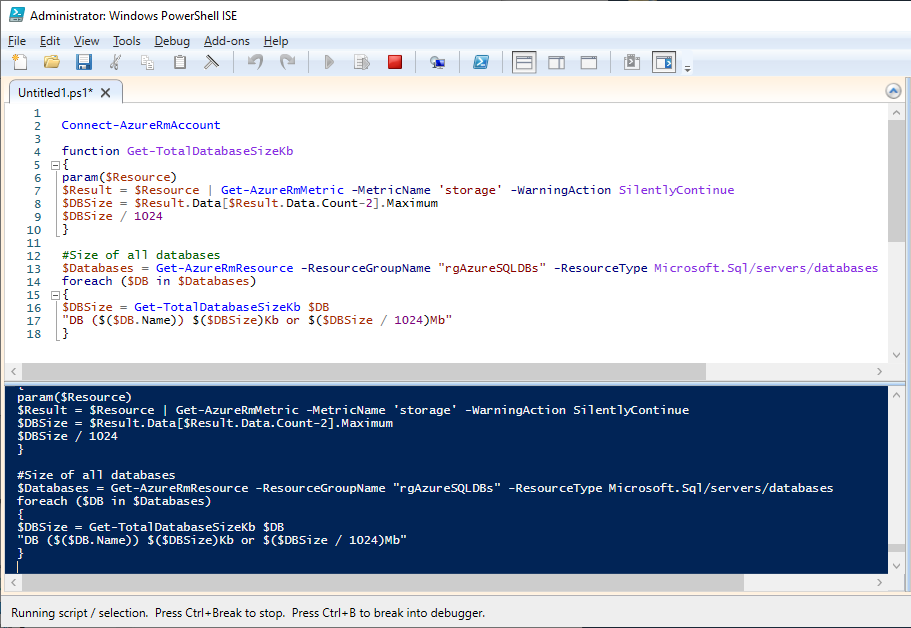911x628 pixels.
Task: Click the console pane scroll down arrow
Action: pyautogui.click(x=896, y=566)
